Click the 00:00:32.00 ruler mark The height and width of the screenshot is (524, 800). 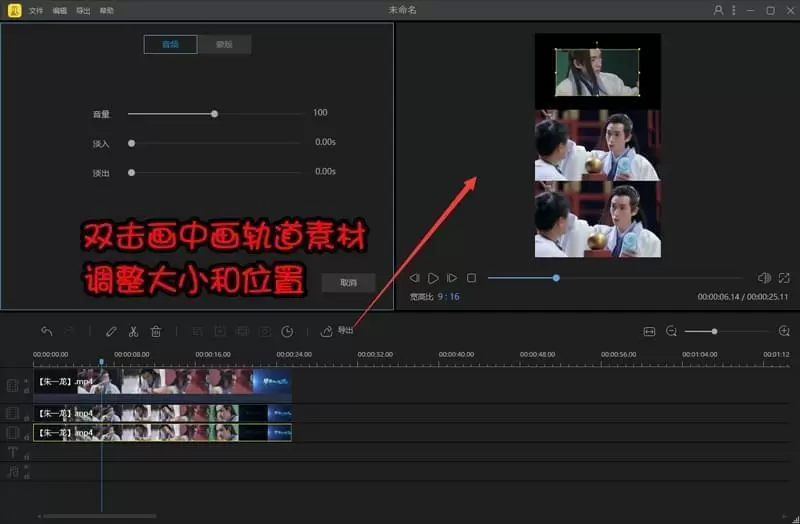tap(375, 354)
